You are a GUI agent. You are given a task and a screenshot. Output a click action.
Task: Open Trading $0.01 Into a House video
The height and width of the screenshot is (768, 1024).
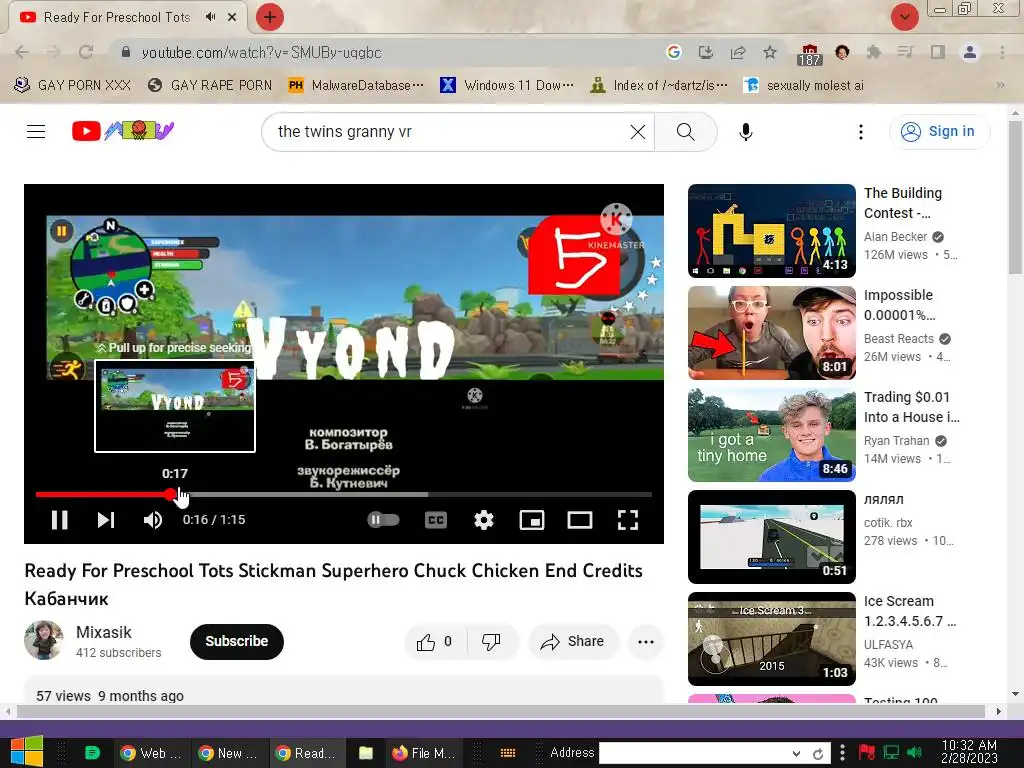point(771,435)
